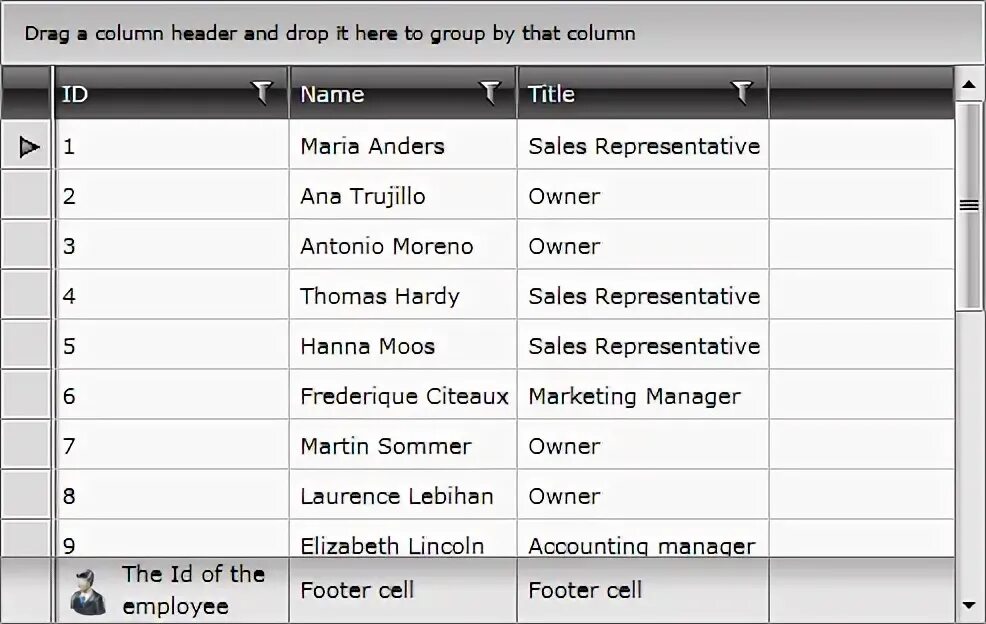Click the vertical scrollbar thumb
The image size is (986, 624).
pos(968,205)
